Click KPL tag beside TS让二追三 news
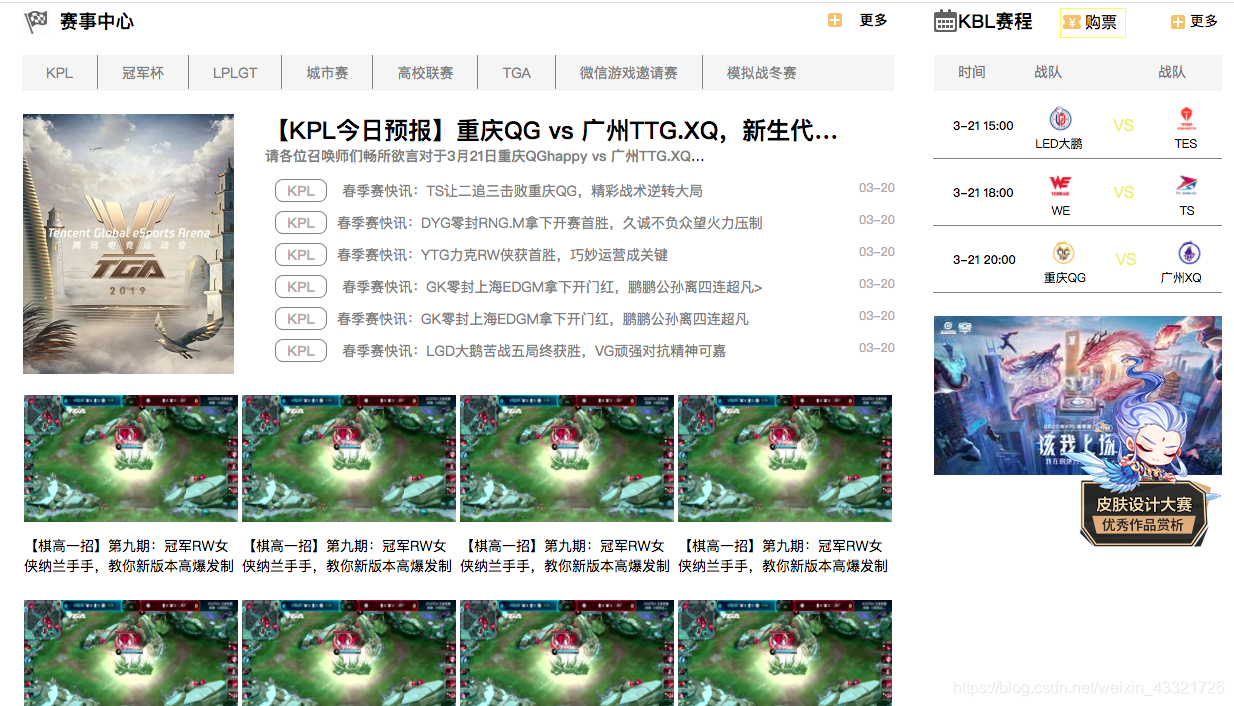Image resolution: width=1234 pixels, height=706 pixels. pyautogui.click(x=301, y=190)
